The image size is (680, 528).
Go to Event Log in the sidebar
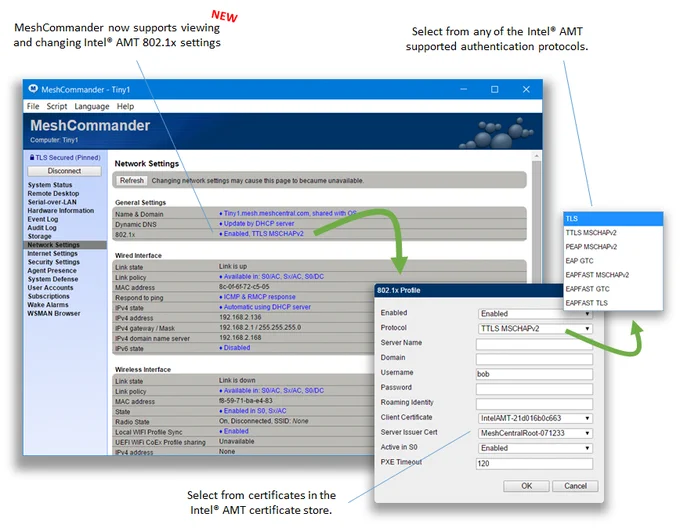pos(43,219)
